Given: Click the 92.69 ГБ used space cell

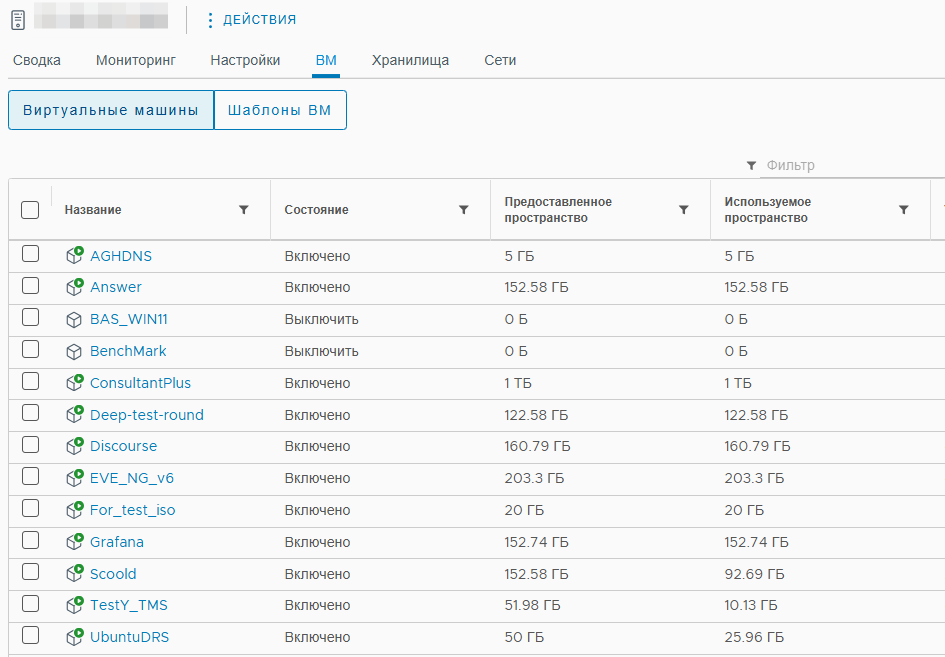Looking at the screenshot, I should tap(755, 574).
